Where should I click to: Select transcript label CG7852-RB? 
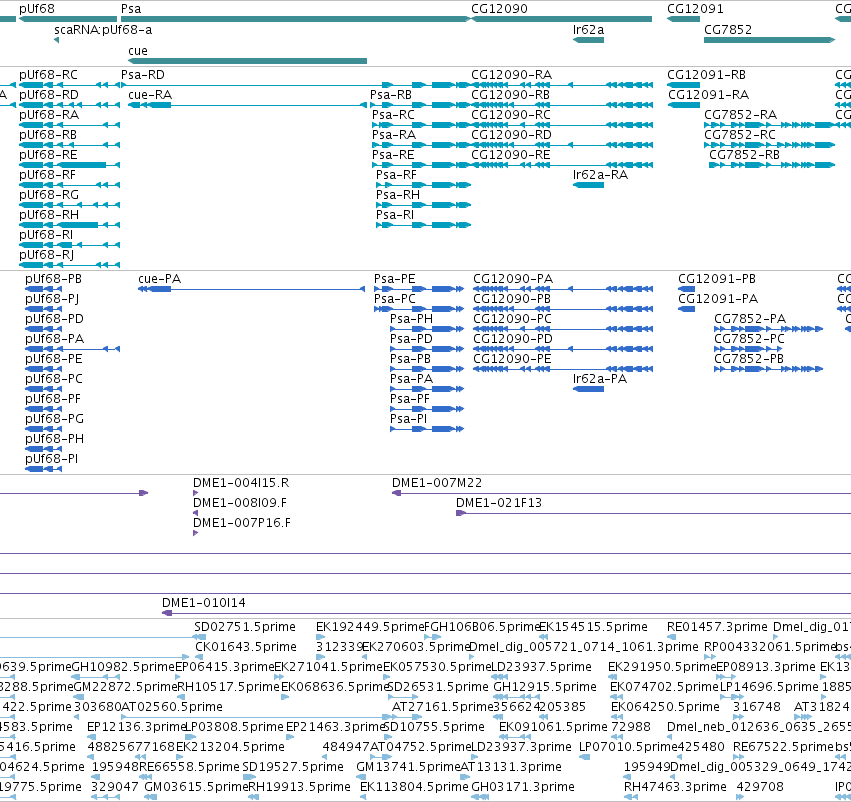click(745, 155)
